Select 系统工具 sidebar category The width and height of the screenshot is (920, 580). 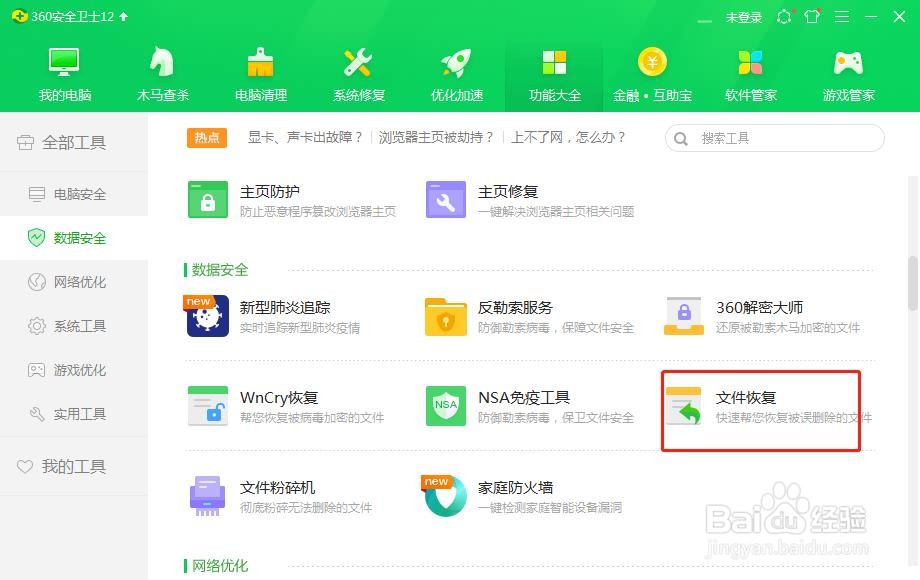click(74, 326)
